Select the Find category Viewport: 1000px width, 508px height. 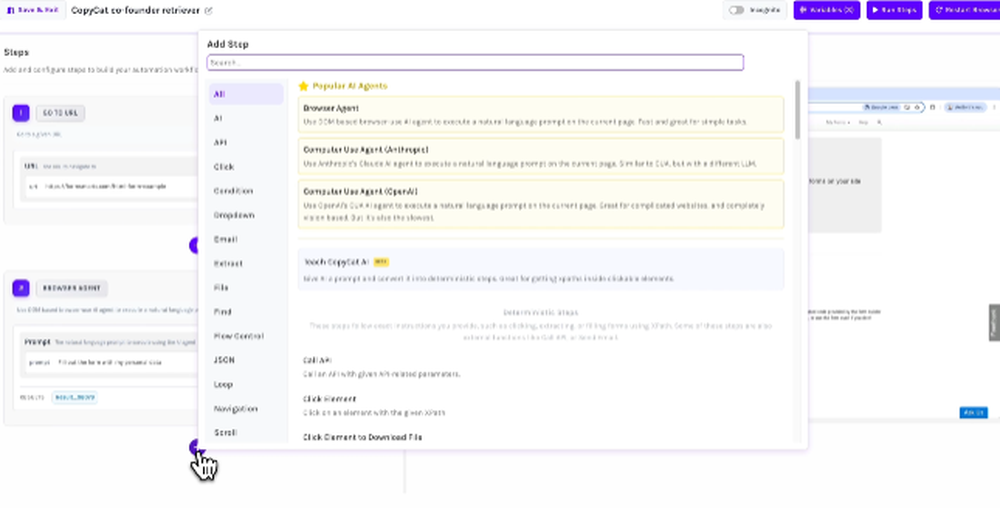point(246,312)
